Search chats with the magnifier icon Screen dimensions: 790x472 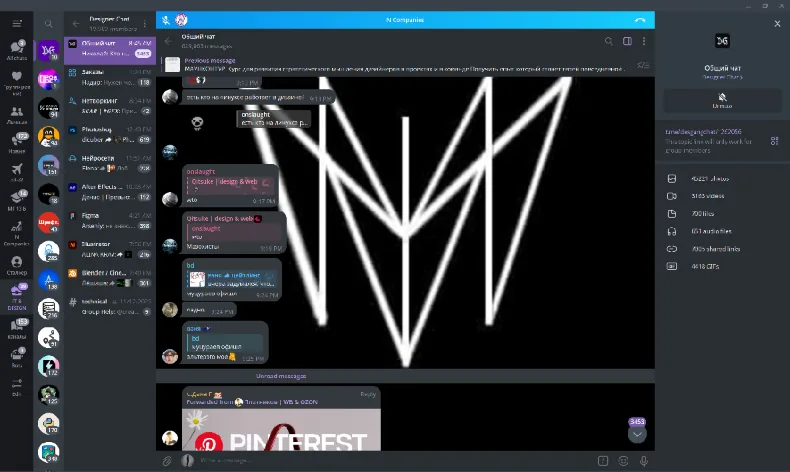(48, 24)
